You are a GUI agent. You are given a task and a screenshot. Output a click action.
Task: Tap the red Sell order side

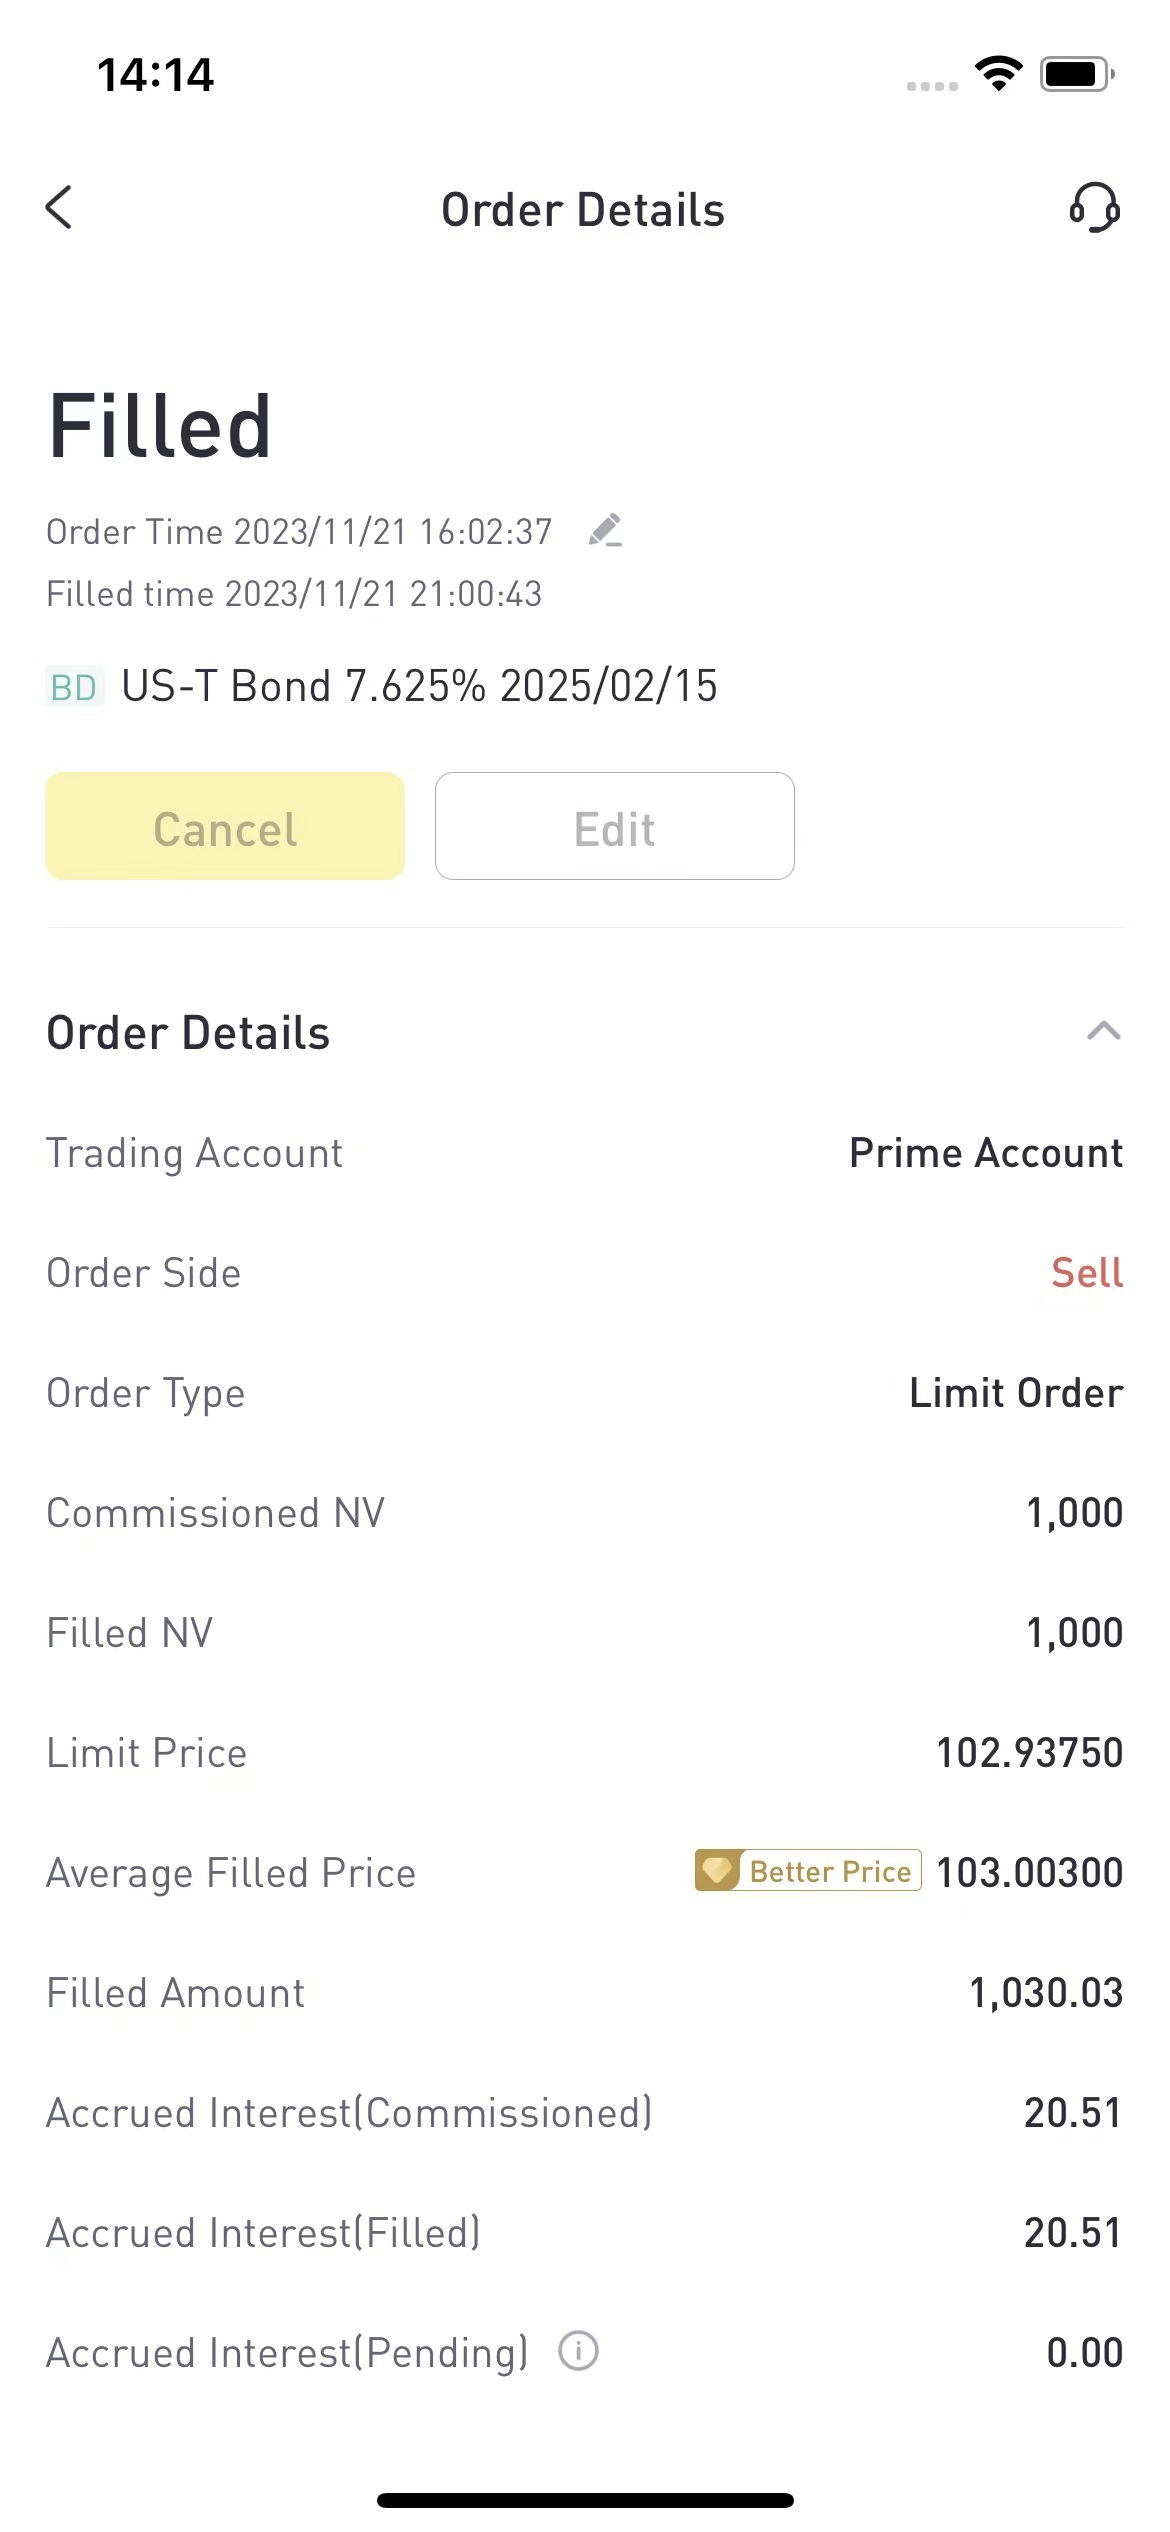[x=1087, y=1273]
